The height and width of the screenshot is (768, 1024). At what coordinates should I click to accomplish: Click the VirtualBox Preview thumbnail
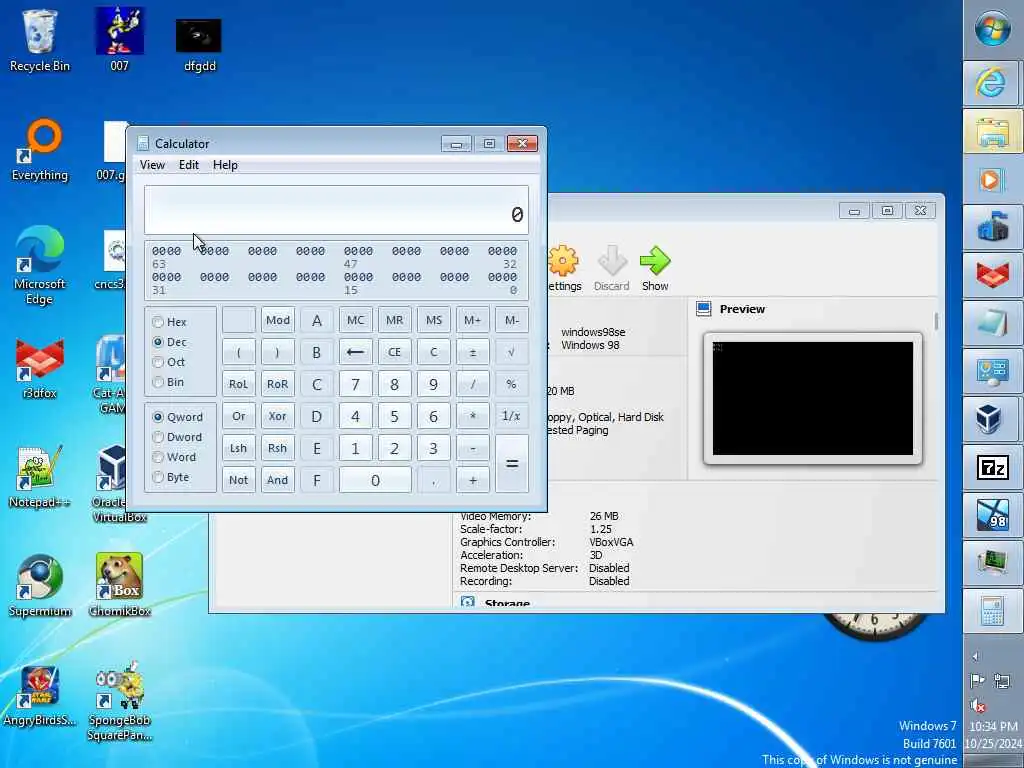click(x=812, y=398)
